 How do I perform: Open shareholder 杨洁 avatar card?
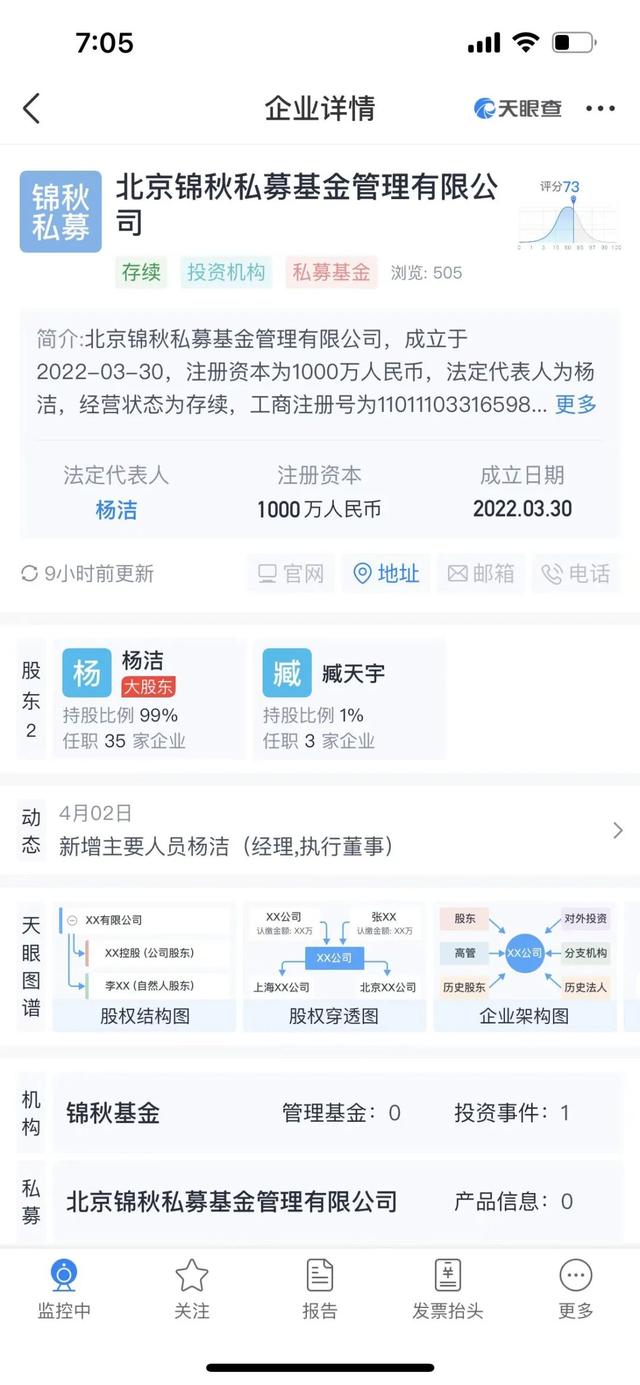coord(87,674)
